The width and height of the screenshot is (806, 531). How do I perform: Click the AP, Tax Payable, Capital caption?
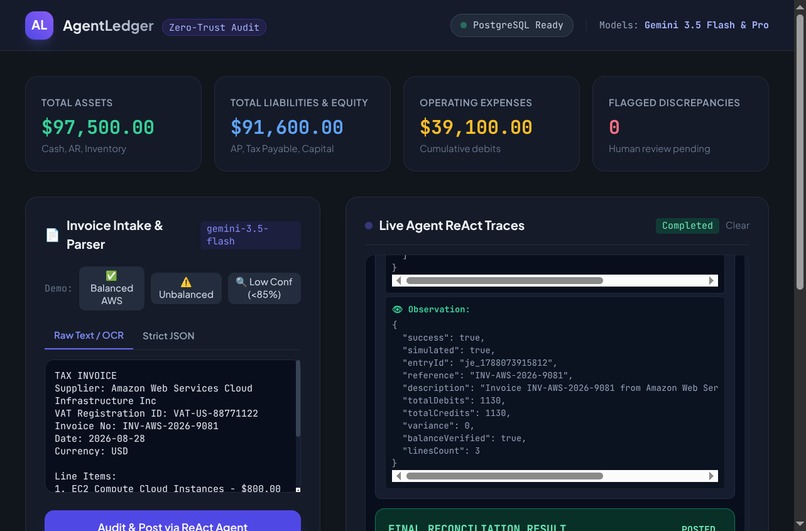tap(282, 149)
